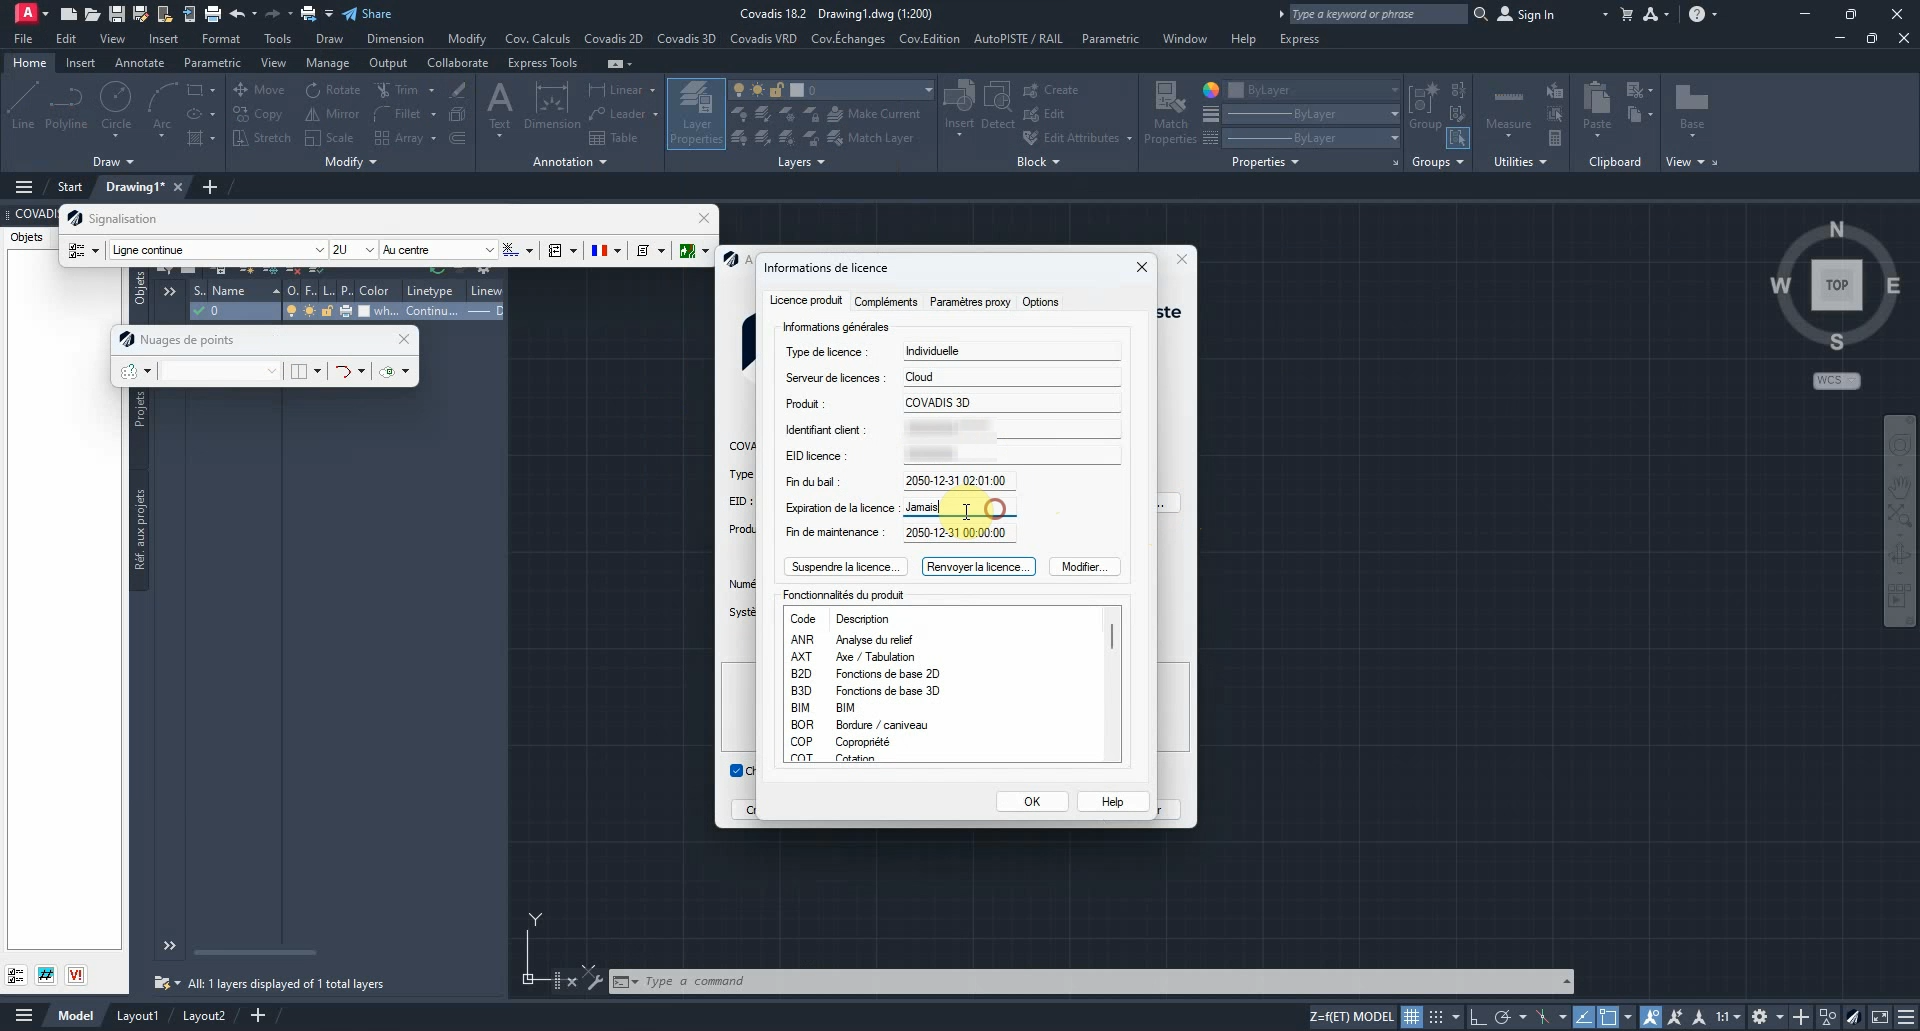Toggle object snap tracking in status bar
1920x1031 pixels.
(1584, 1017)
